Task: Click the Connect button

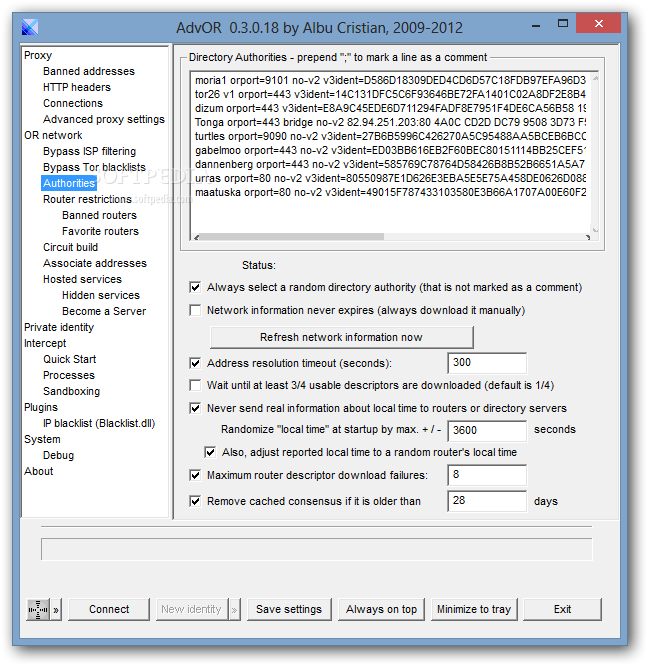Action: pyautogui.click(x=109, y=610)
